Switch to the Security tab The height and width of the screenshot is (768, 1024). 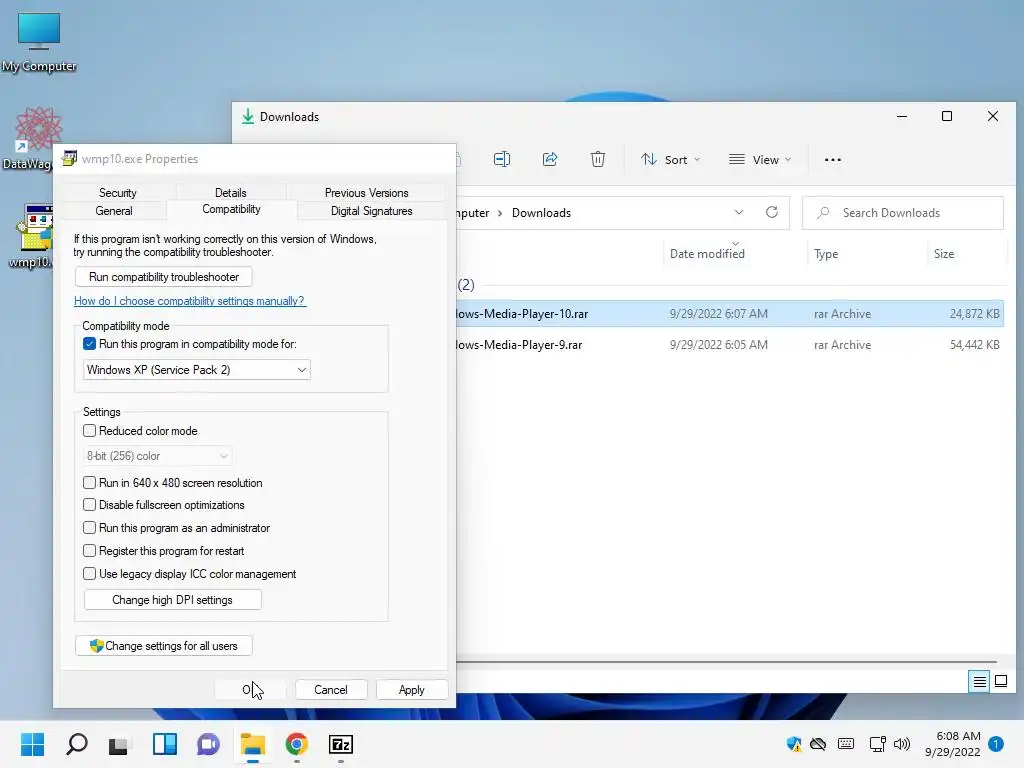pyautogui.click(x=118, y=193)
